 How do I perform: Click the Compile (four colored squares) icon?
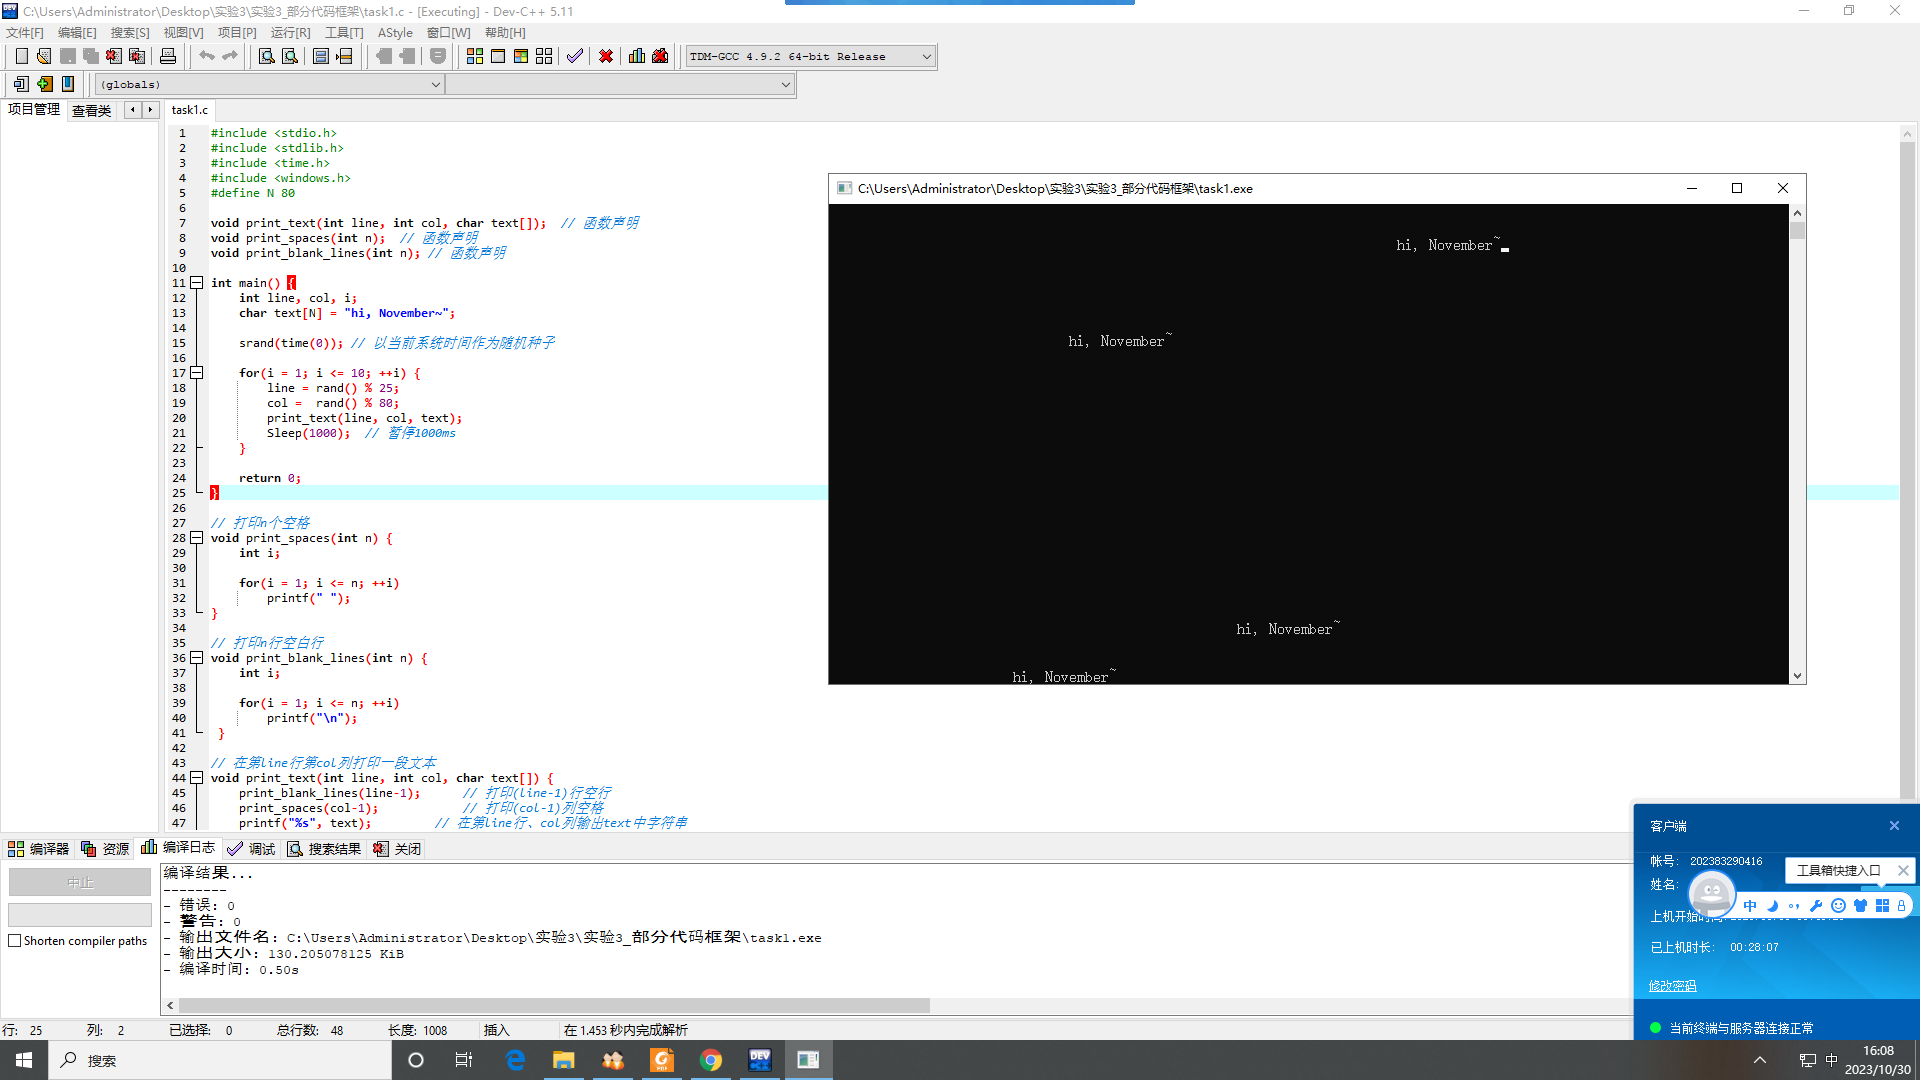[x=475, y=56]
